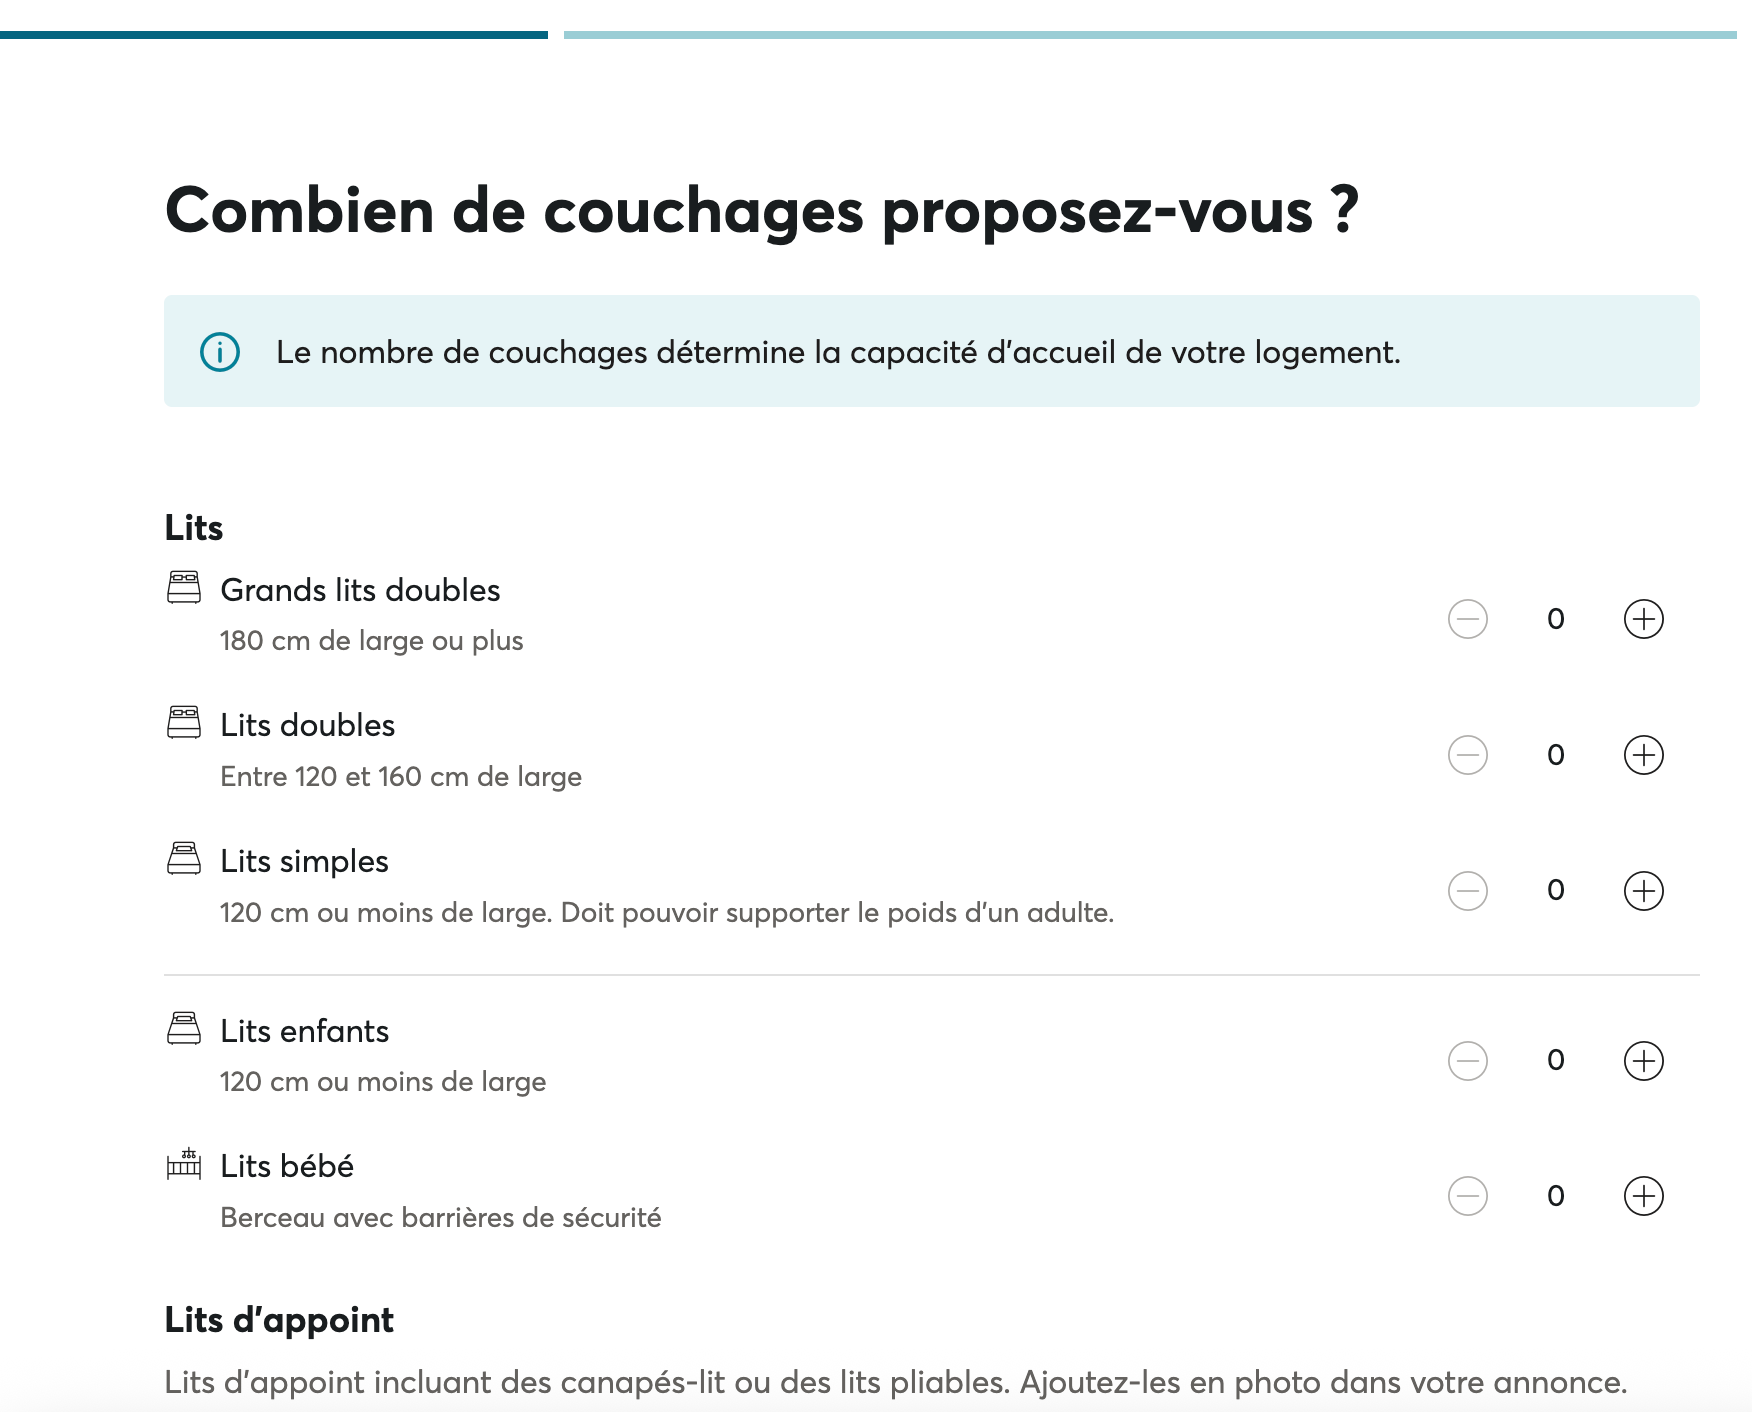Increase the Lits simples counter
Screen dimensions: 1752x1412
[1643, 891]
